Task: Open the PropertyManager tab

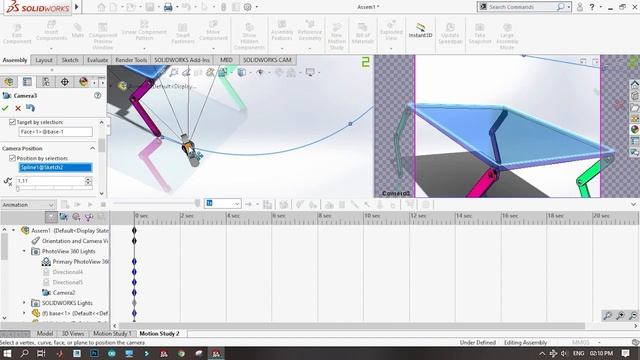Action: (x=27, y=82)
